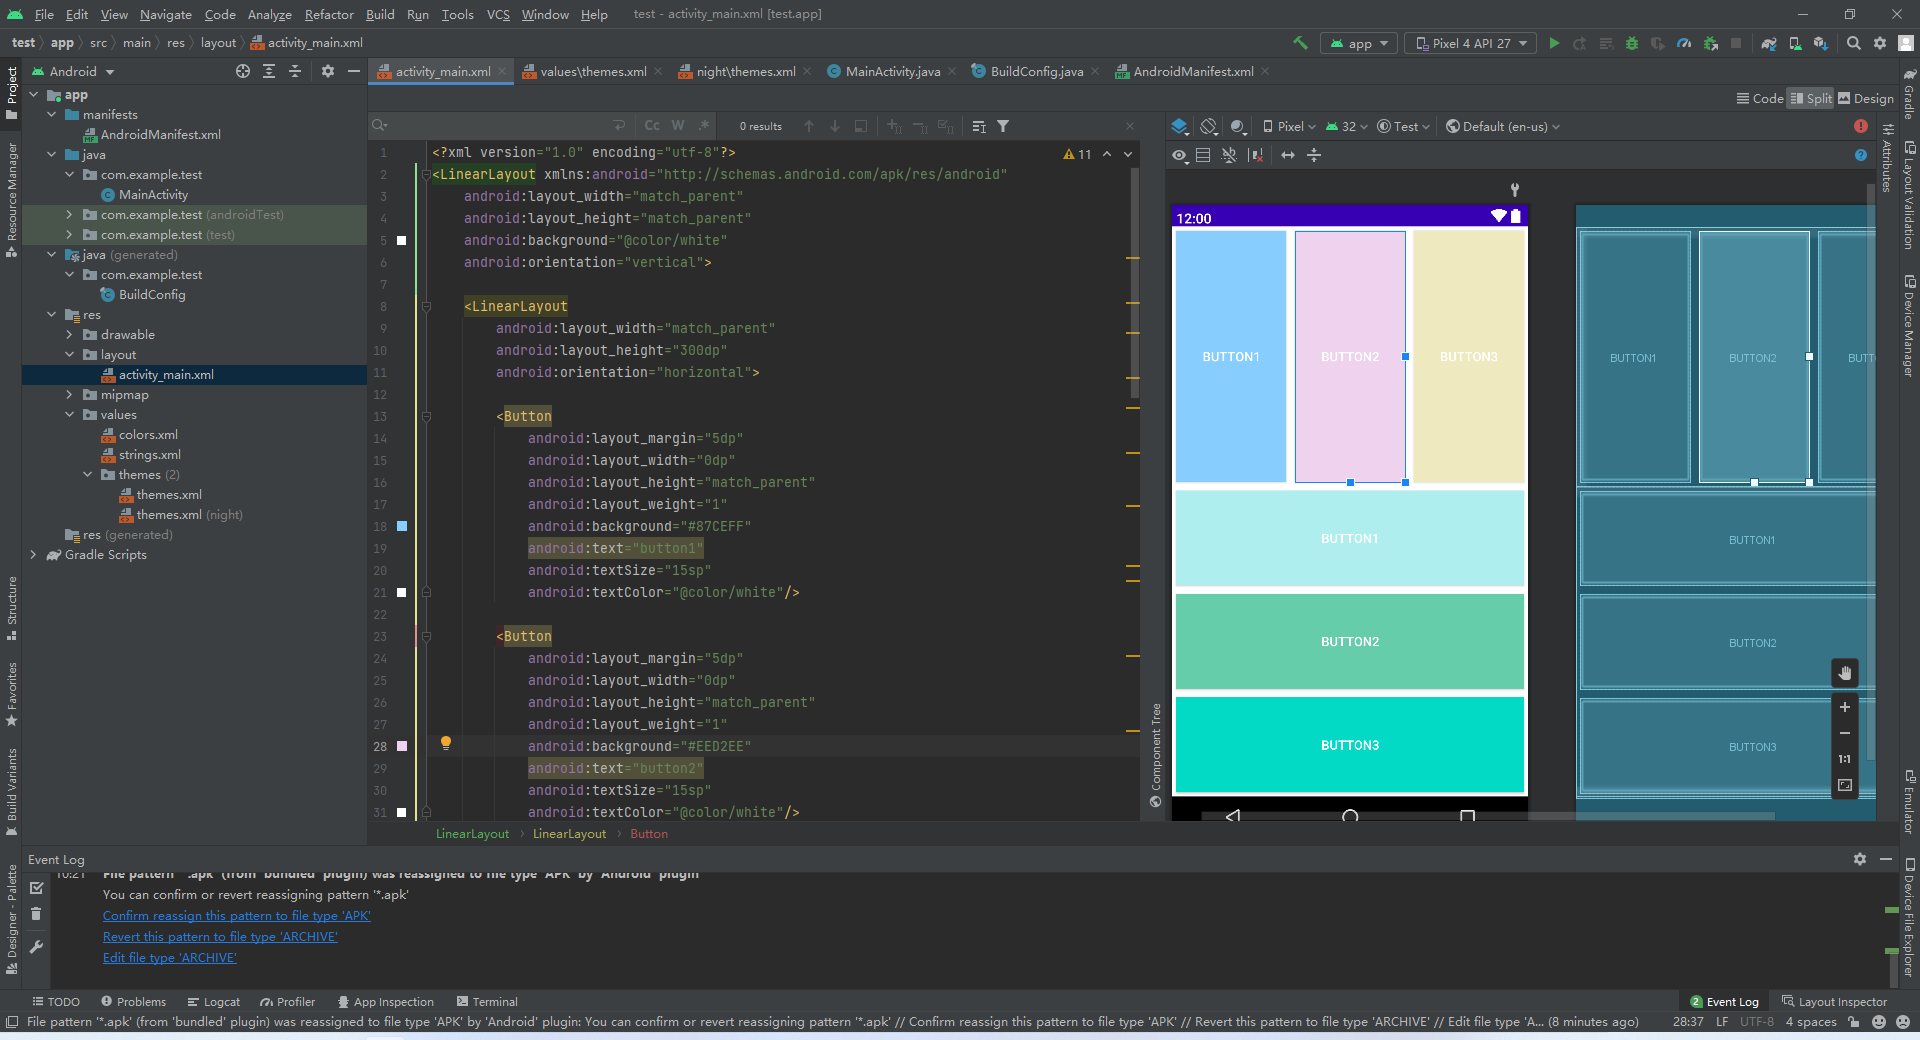Switch editor to Code view mode
1920x1040 pixels.
1760,98
